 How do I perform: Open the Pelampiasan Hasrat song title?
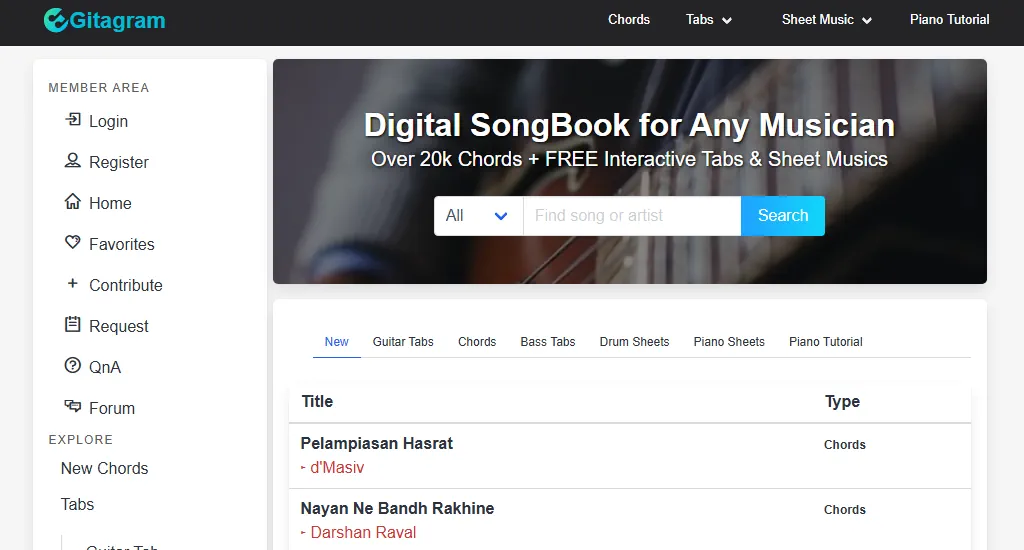coord(377,443)
